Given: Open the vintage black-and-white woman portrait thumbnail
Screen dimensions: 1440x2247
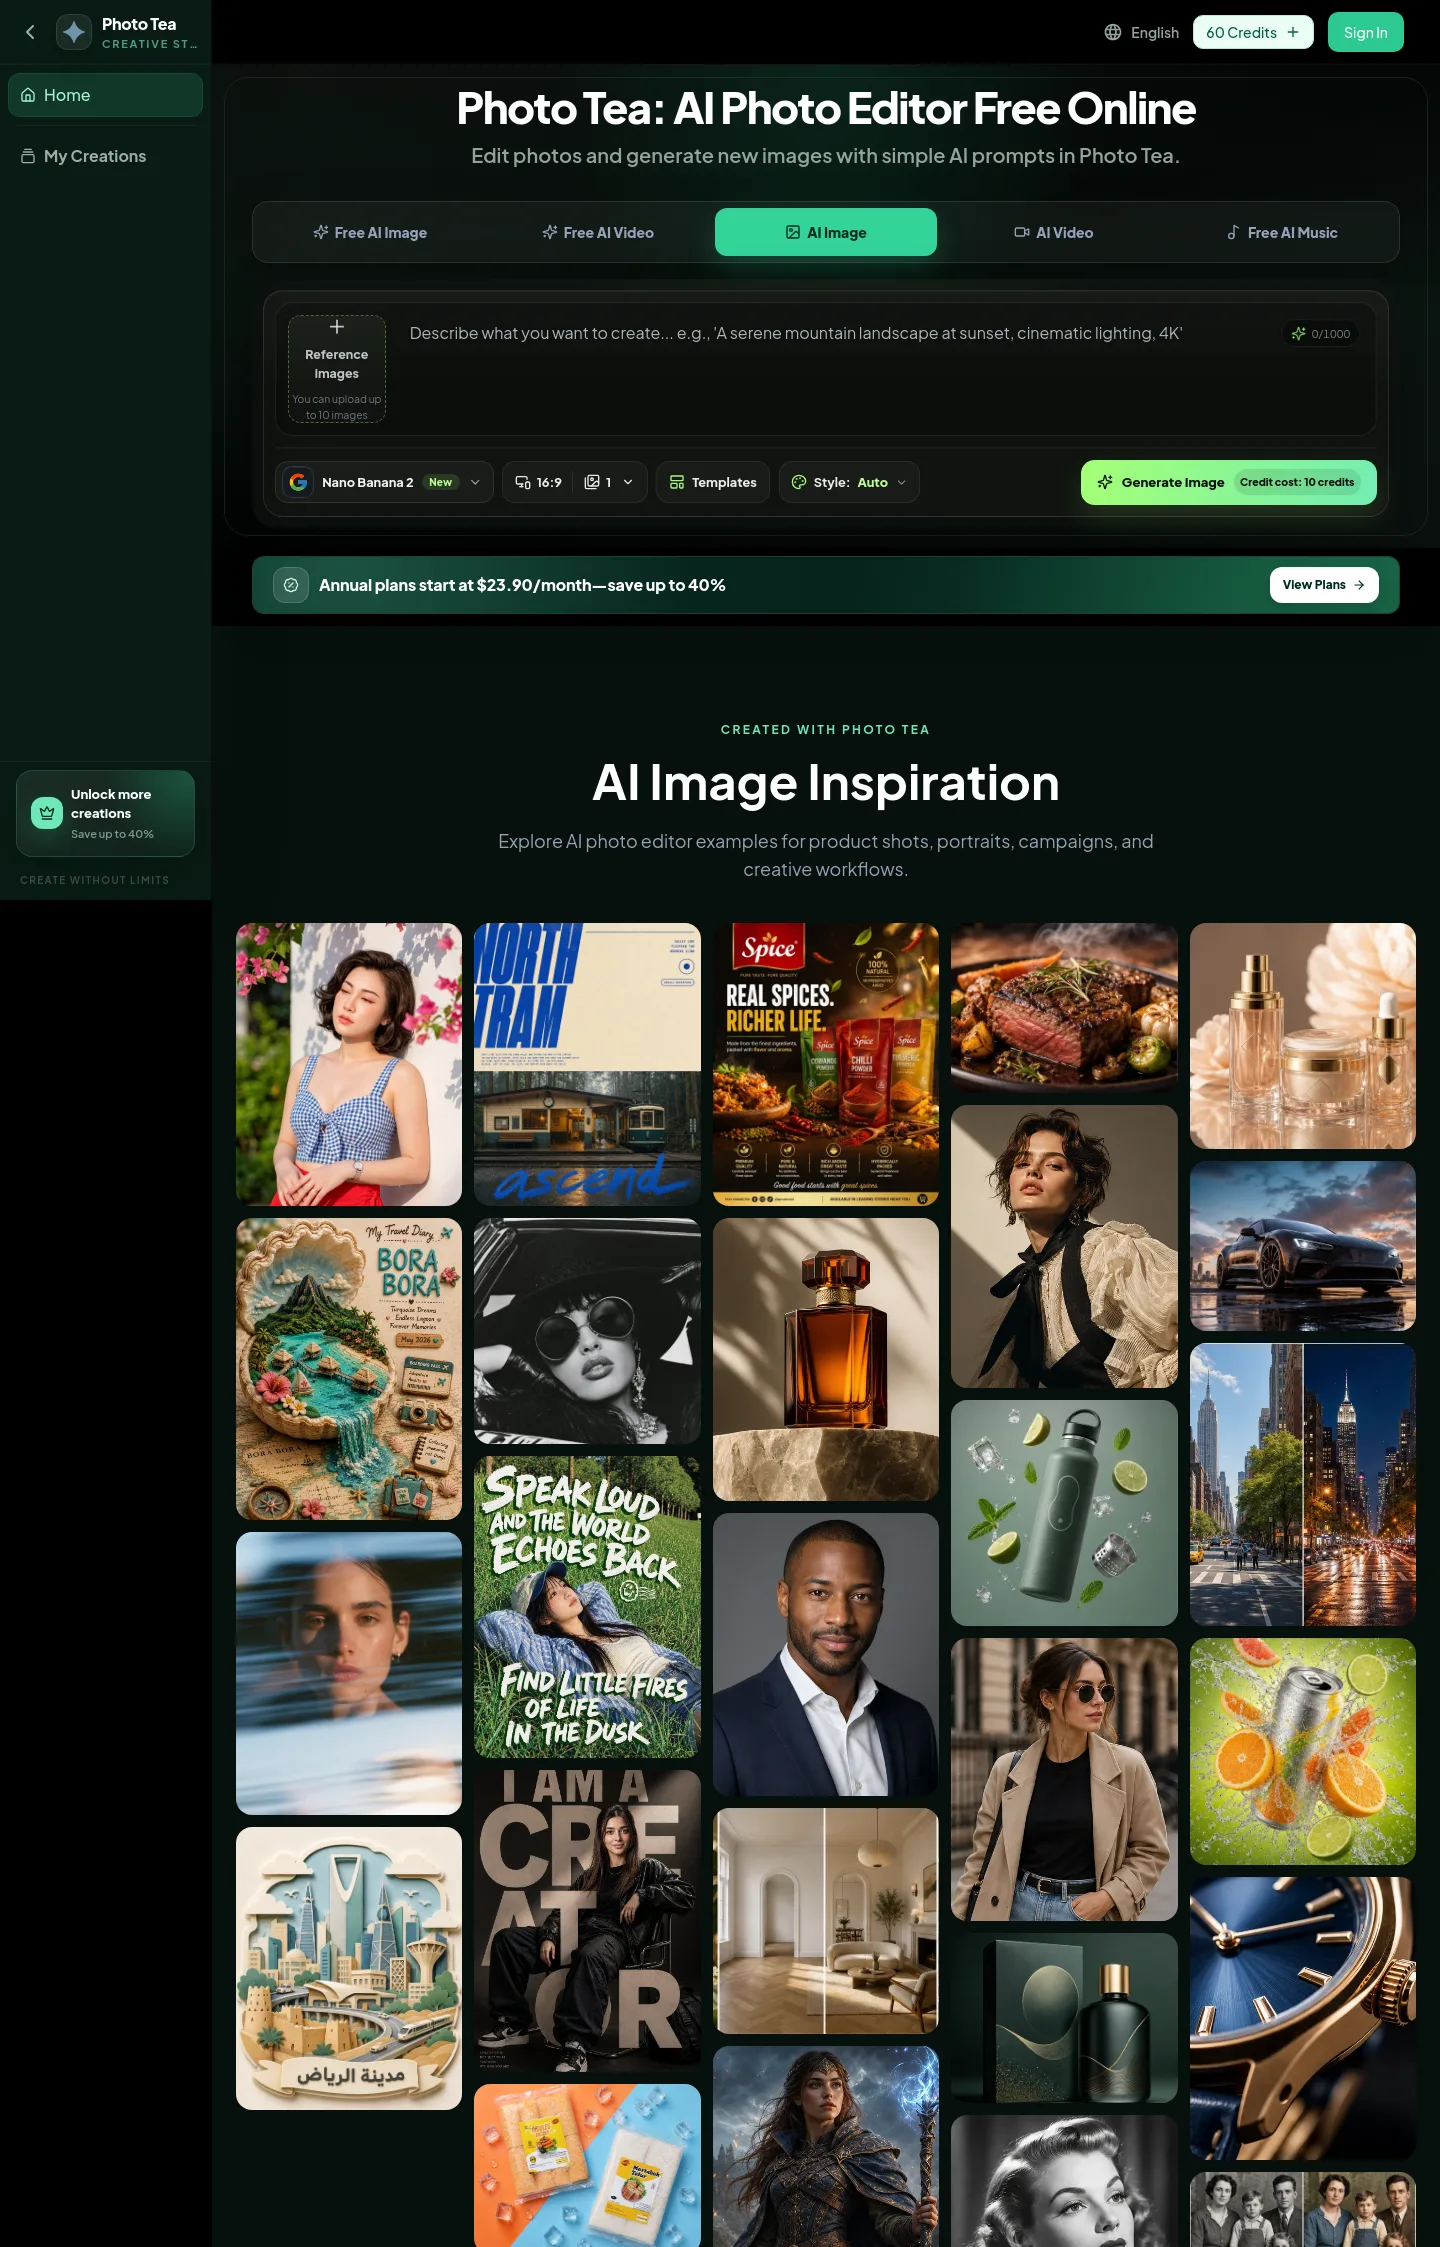Looking at the screenshot, I should 1064,2181.
